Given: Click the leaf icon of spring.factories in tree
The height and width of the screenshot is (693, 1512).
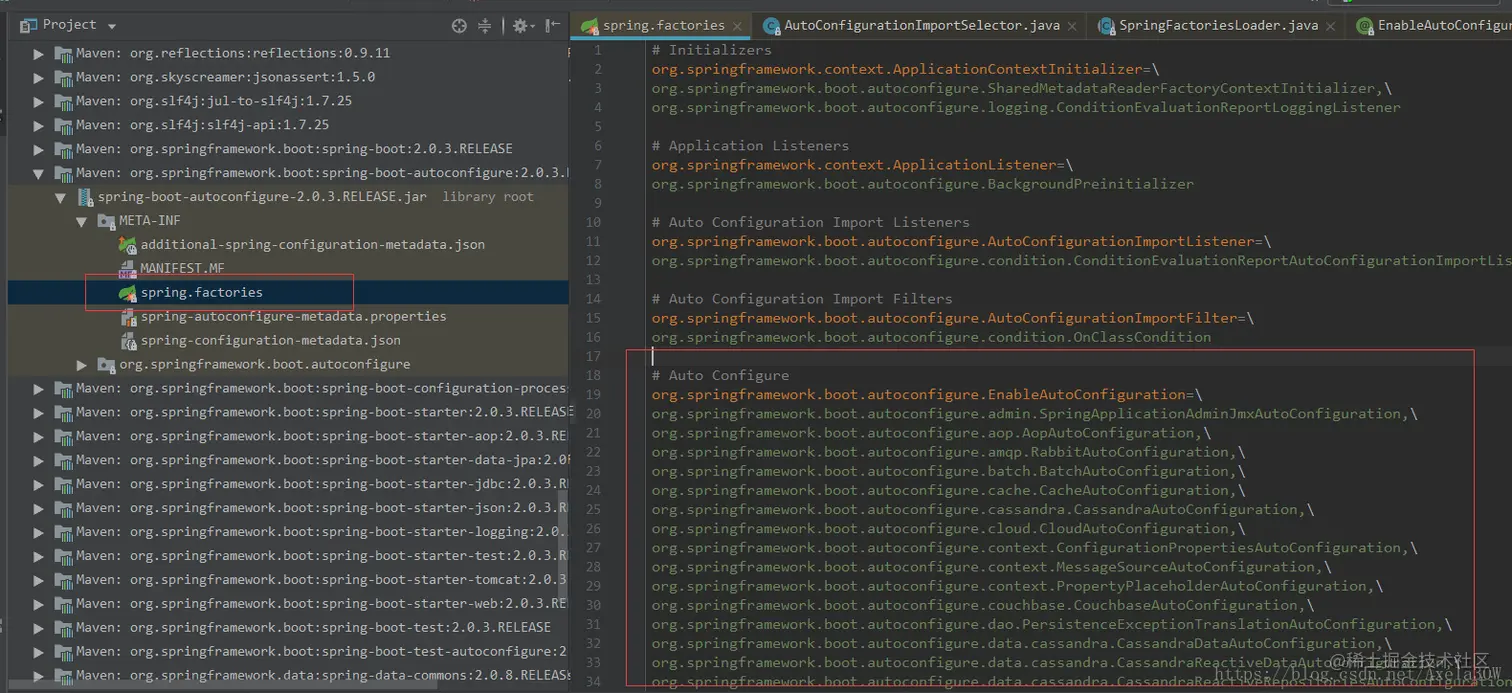Looking at the screenshot, I should (x=128, y=293).
